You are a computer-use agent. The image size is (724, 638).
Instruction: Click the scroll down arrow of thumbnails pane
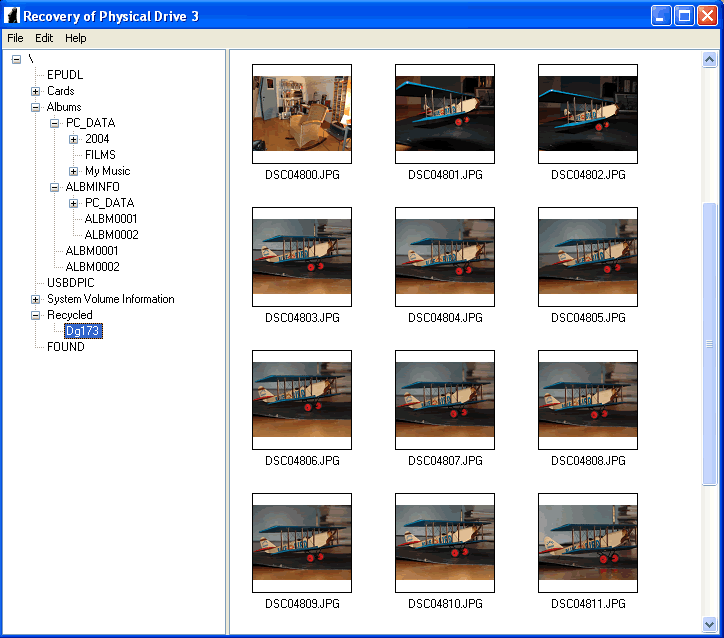click(x=710, y=625)
